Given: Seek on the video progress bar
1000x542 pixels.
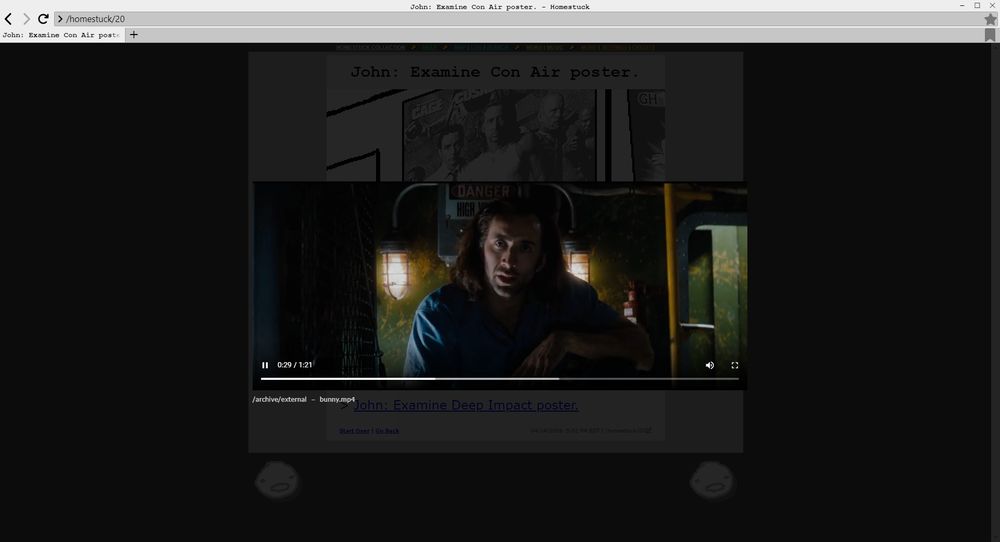Looking at the screenshot, I should click(499, 379).
